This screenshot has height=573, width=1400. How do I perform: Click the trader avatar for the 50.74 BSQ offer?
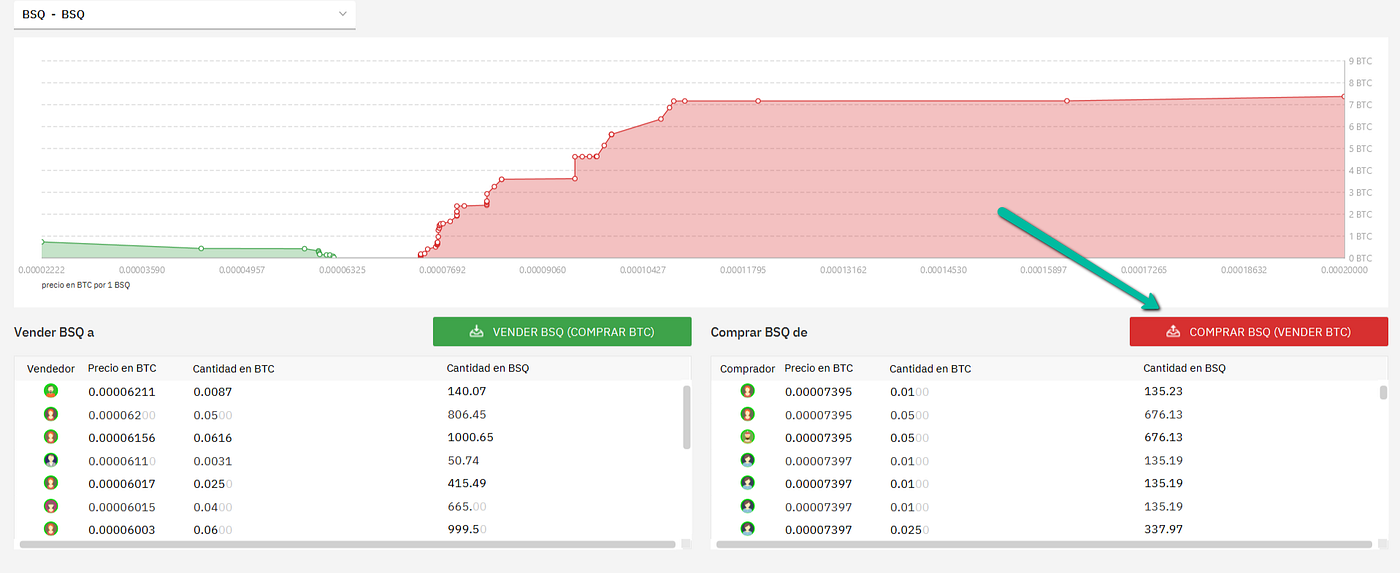[51, 460]
